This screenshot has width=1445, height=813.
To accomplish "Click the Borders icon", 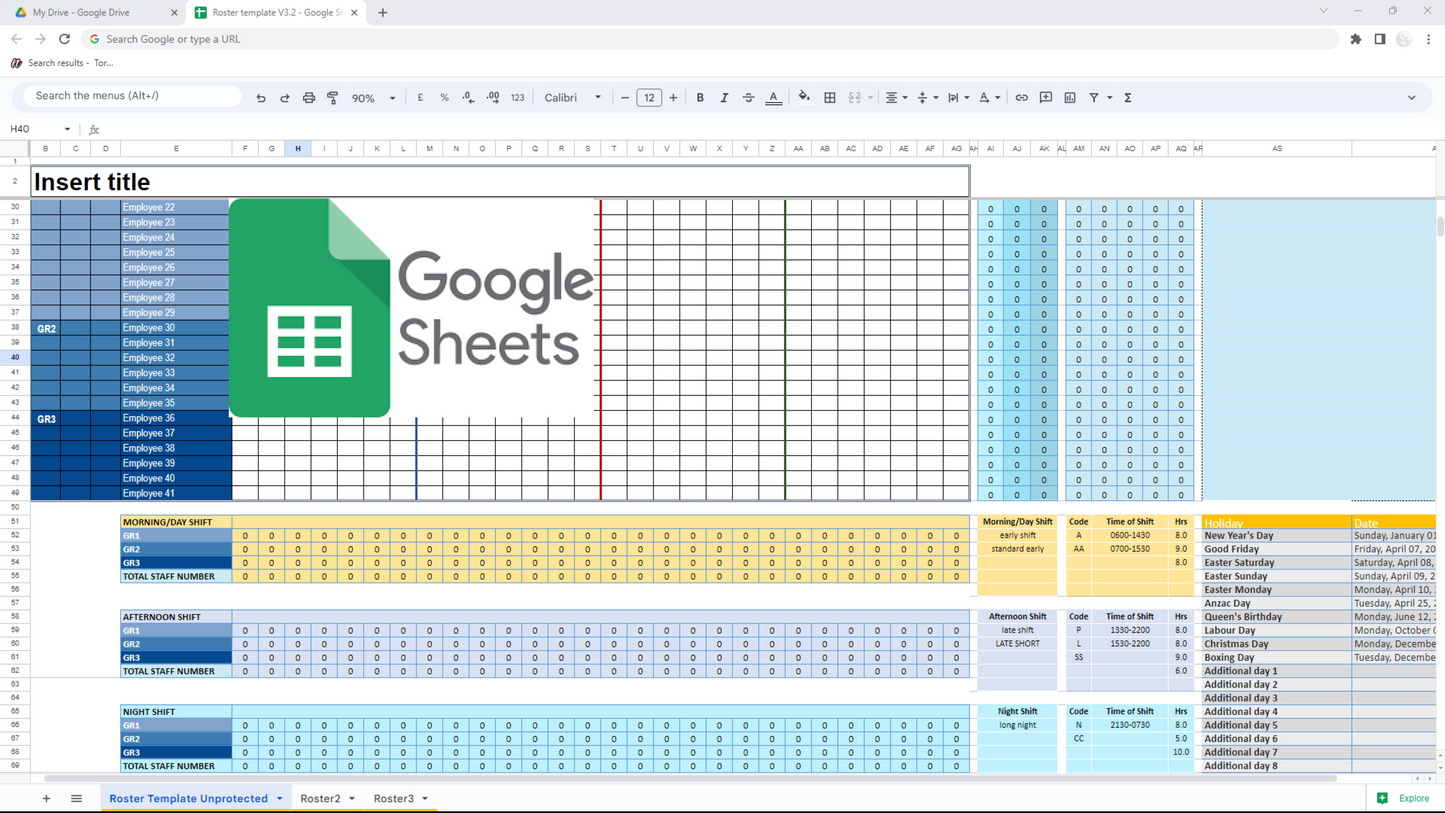I will pos(830,98).
